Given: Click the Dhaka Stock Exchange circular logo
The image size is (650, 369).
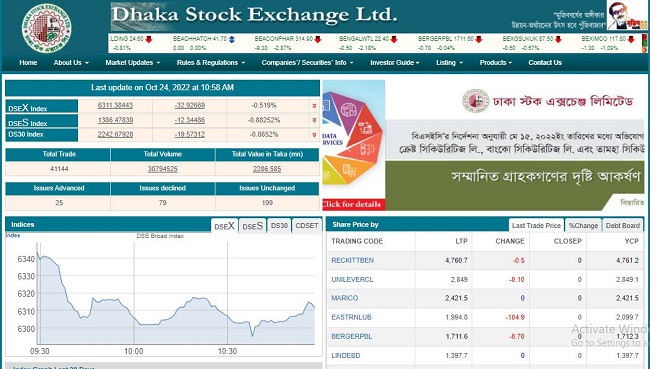Looking at the screenshot, I should [x=46, y=28].
